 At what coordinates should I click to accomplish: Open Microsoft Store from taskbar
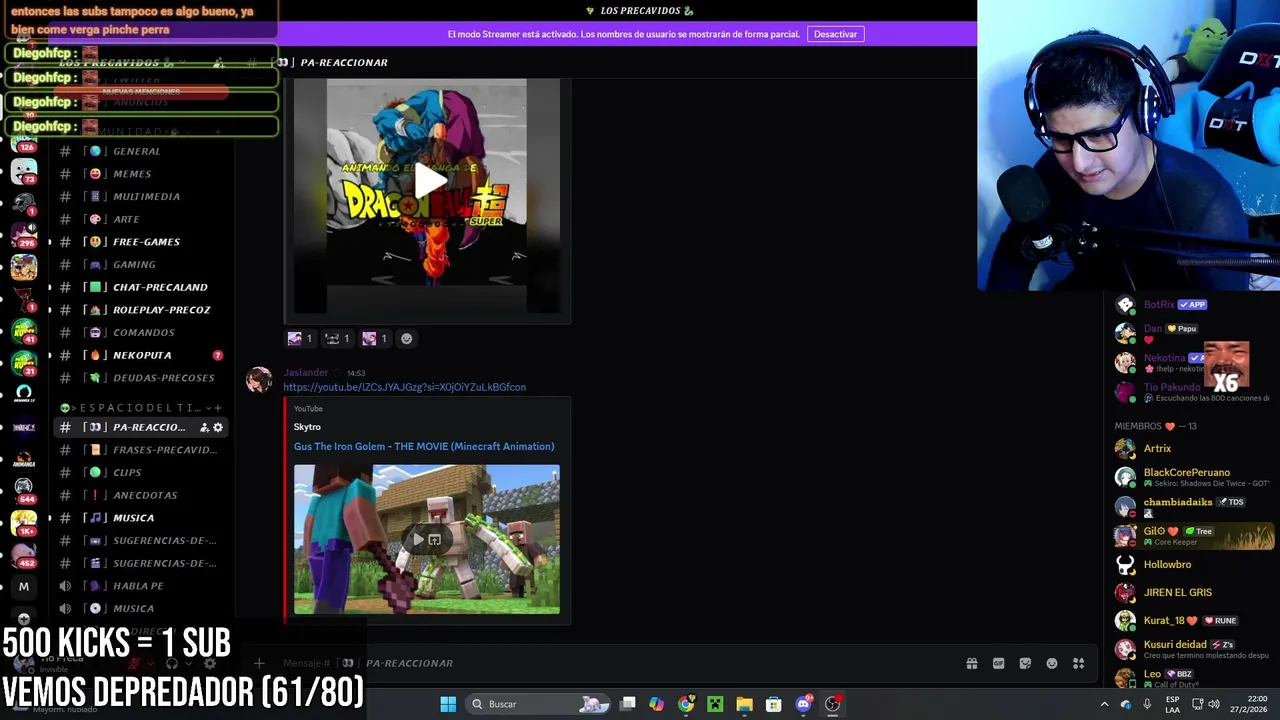773,704
